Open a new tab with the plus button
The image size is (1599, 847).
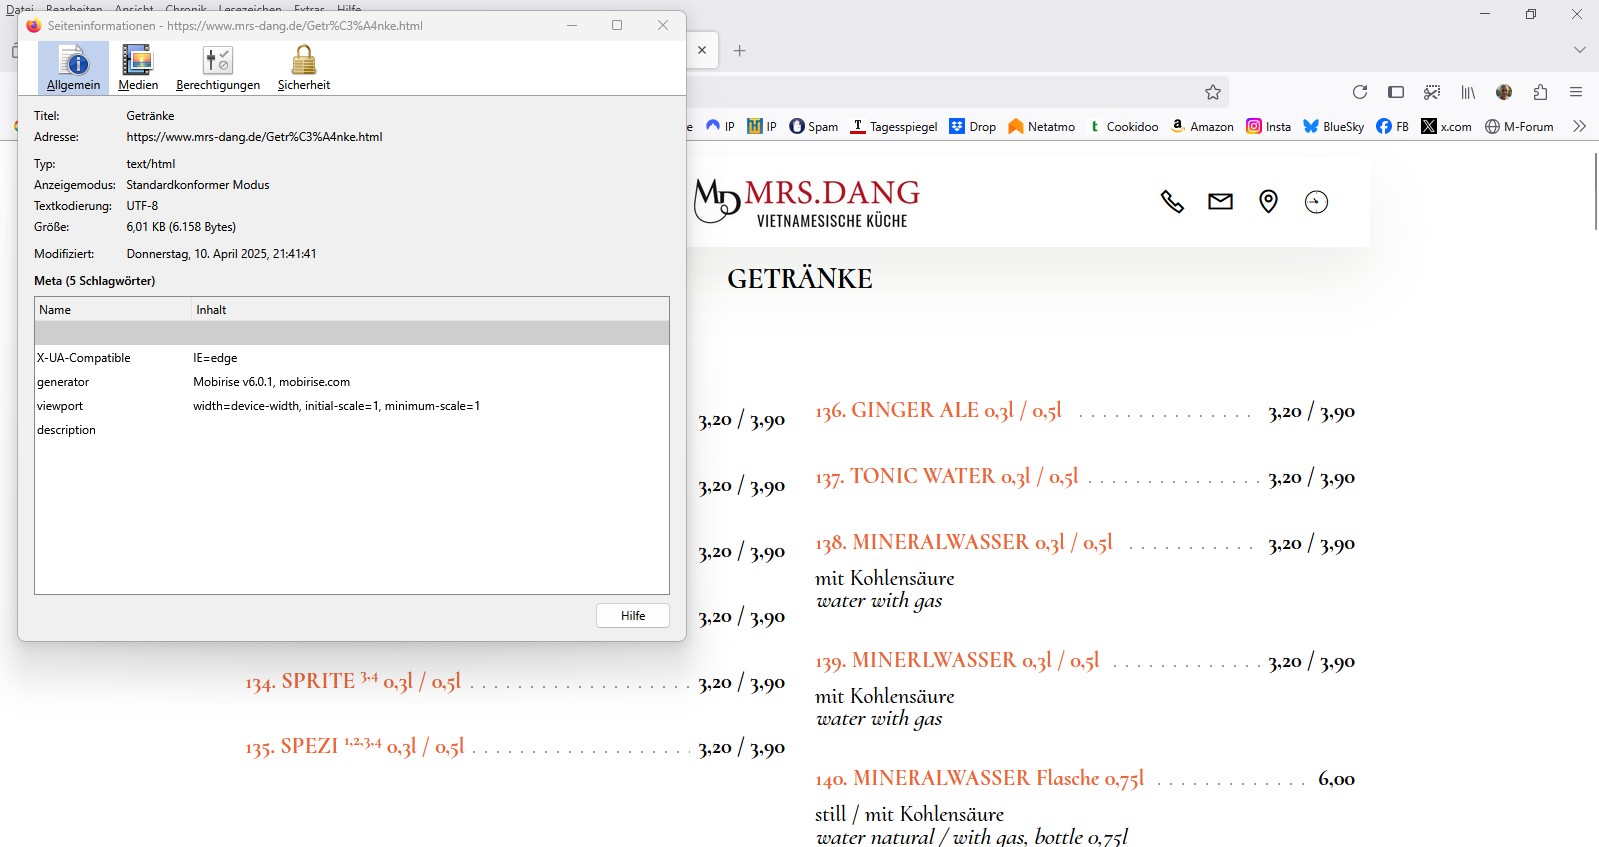tap(740, 51)
